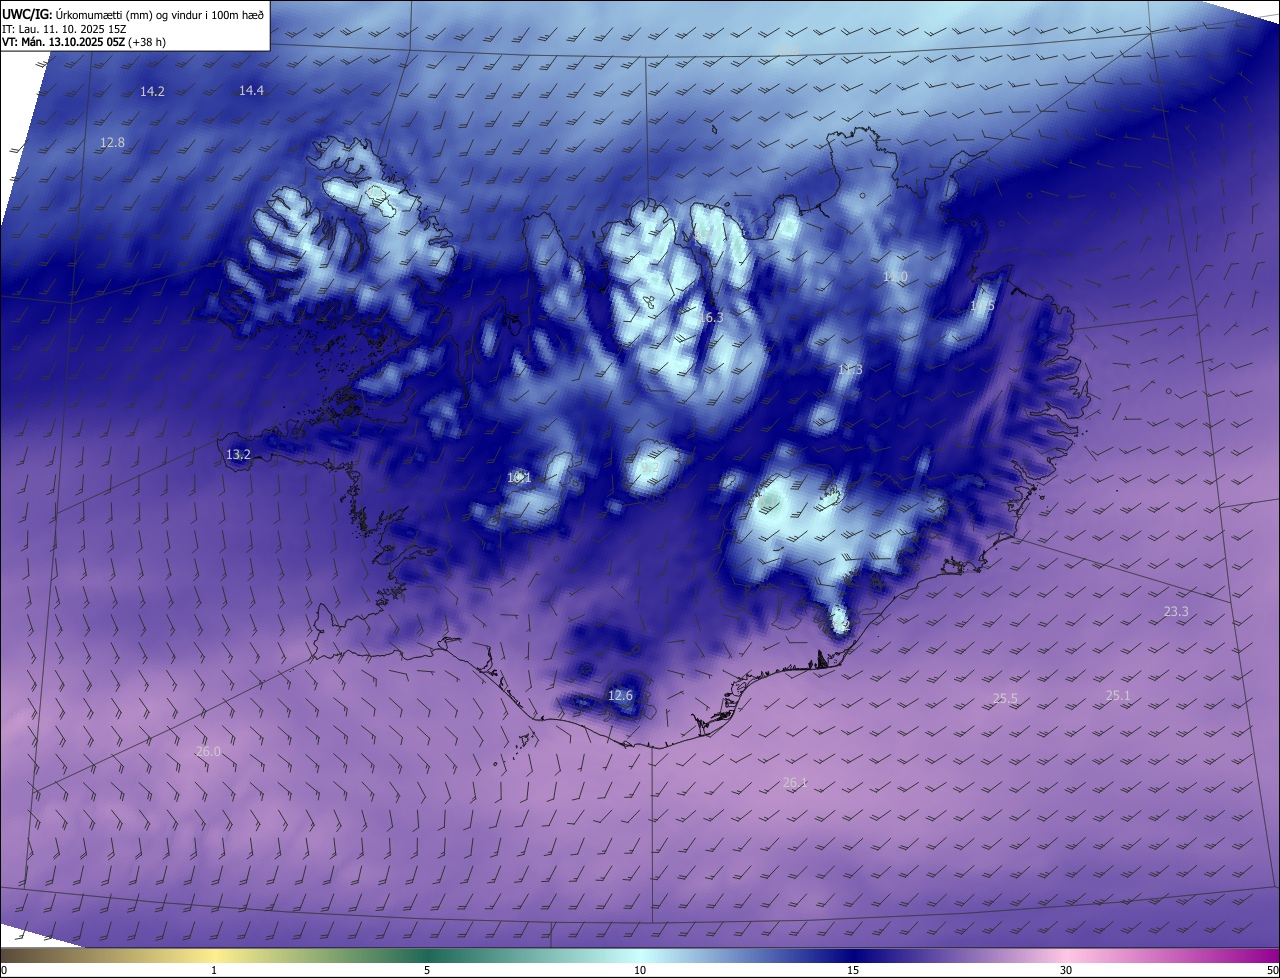
Task: Click the valid time line "VT: Mán. 13.10.2025 05Z (+38 h)"
Action: tap(84, 42)
